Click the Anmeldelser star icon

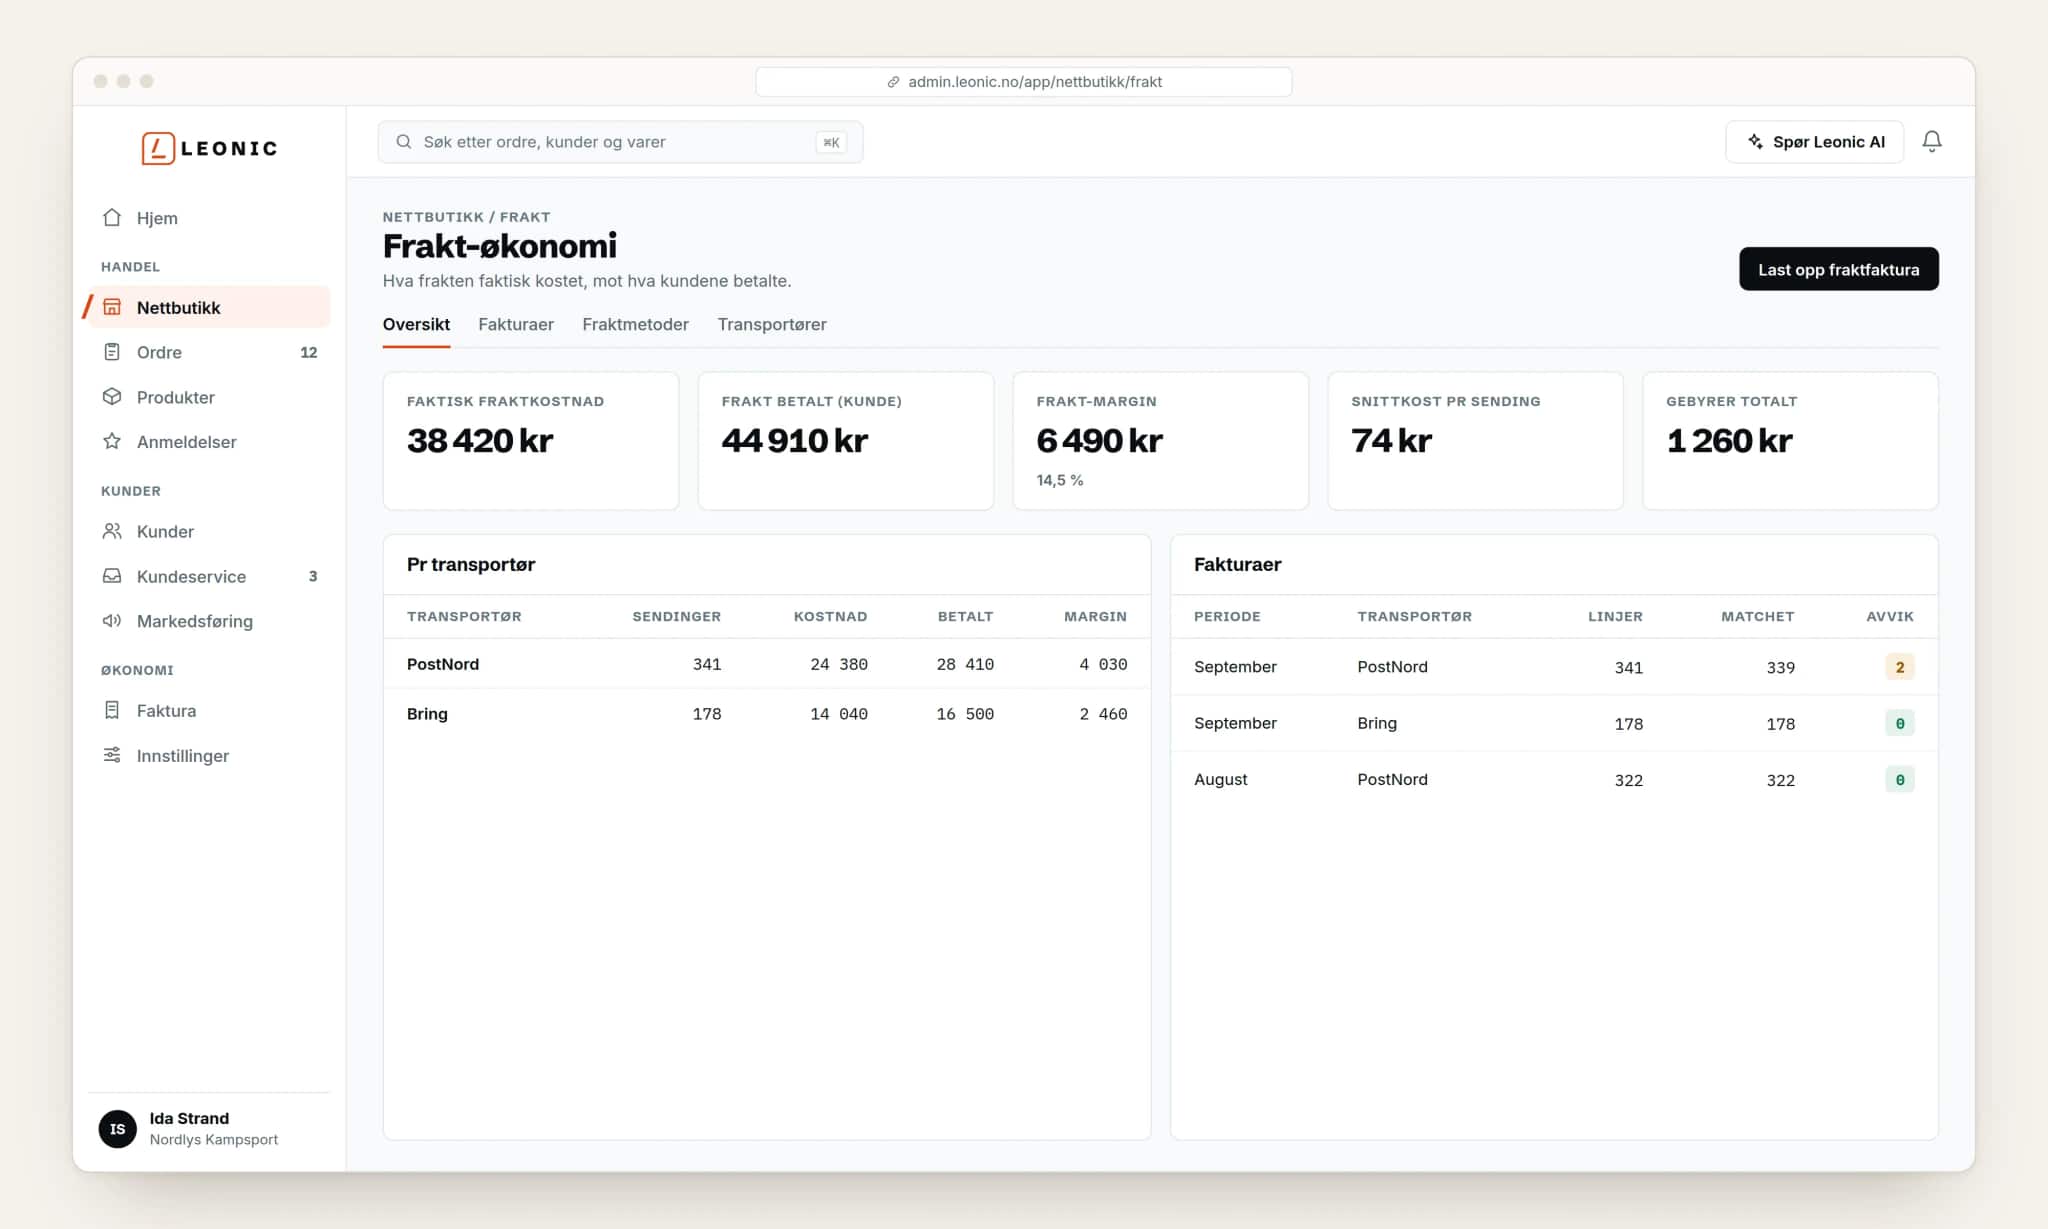(112, 441)
